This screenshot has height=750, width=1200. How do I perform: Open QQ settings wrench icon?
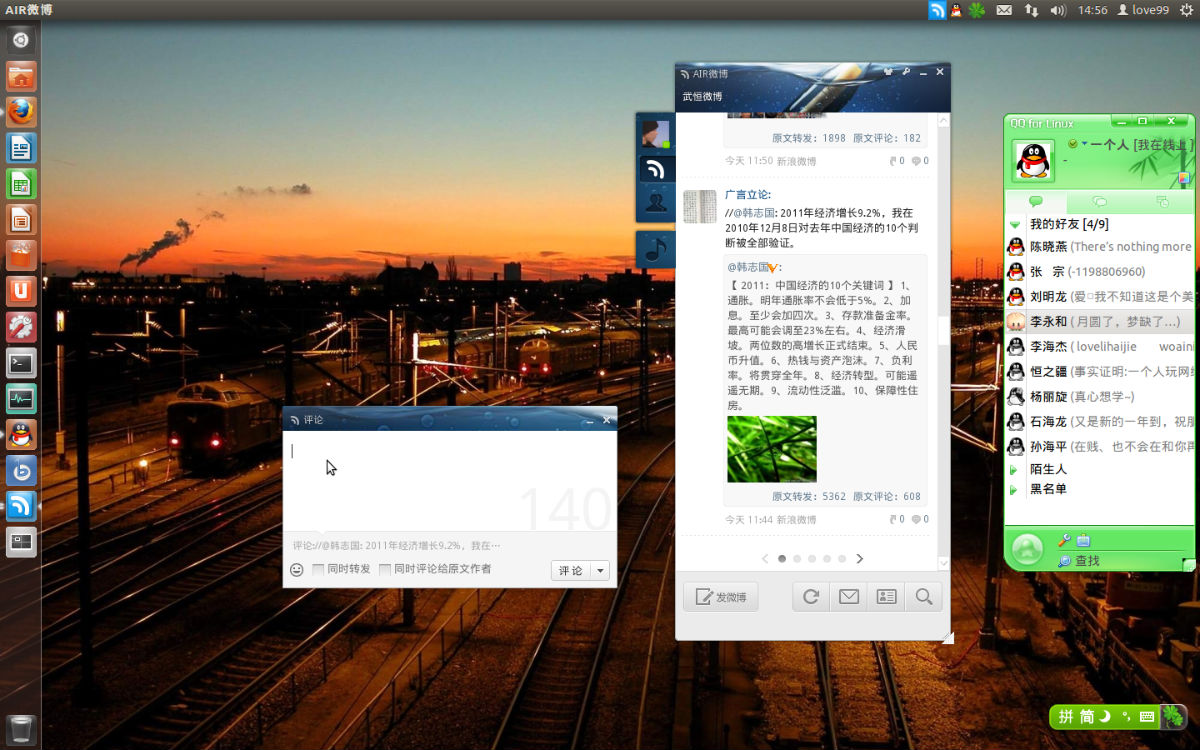click(x=1064, y=540)
